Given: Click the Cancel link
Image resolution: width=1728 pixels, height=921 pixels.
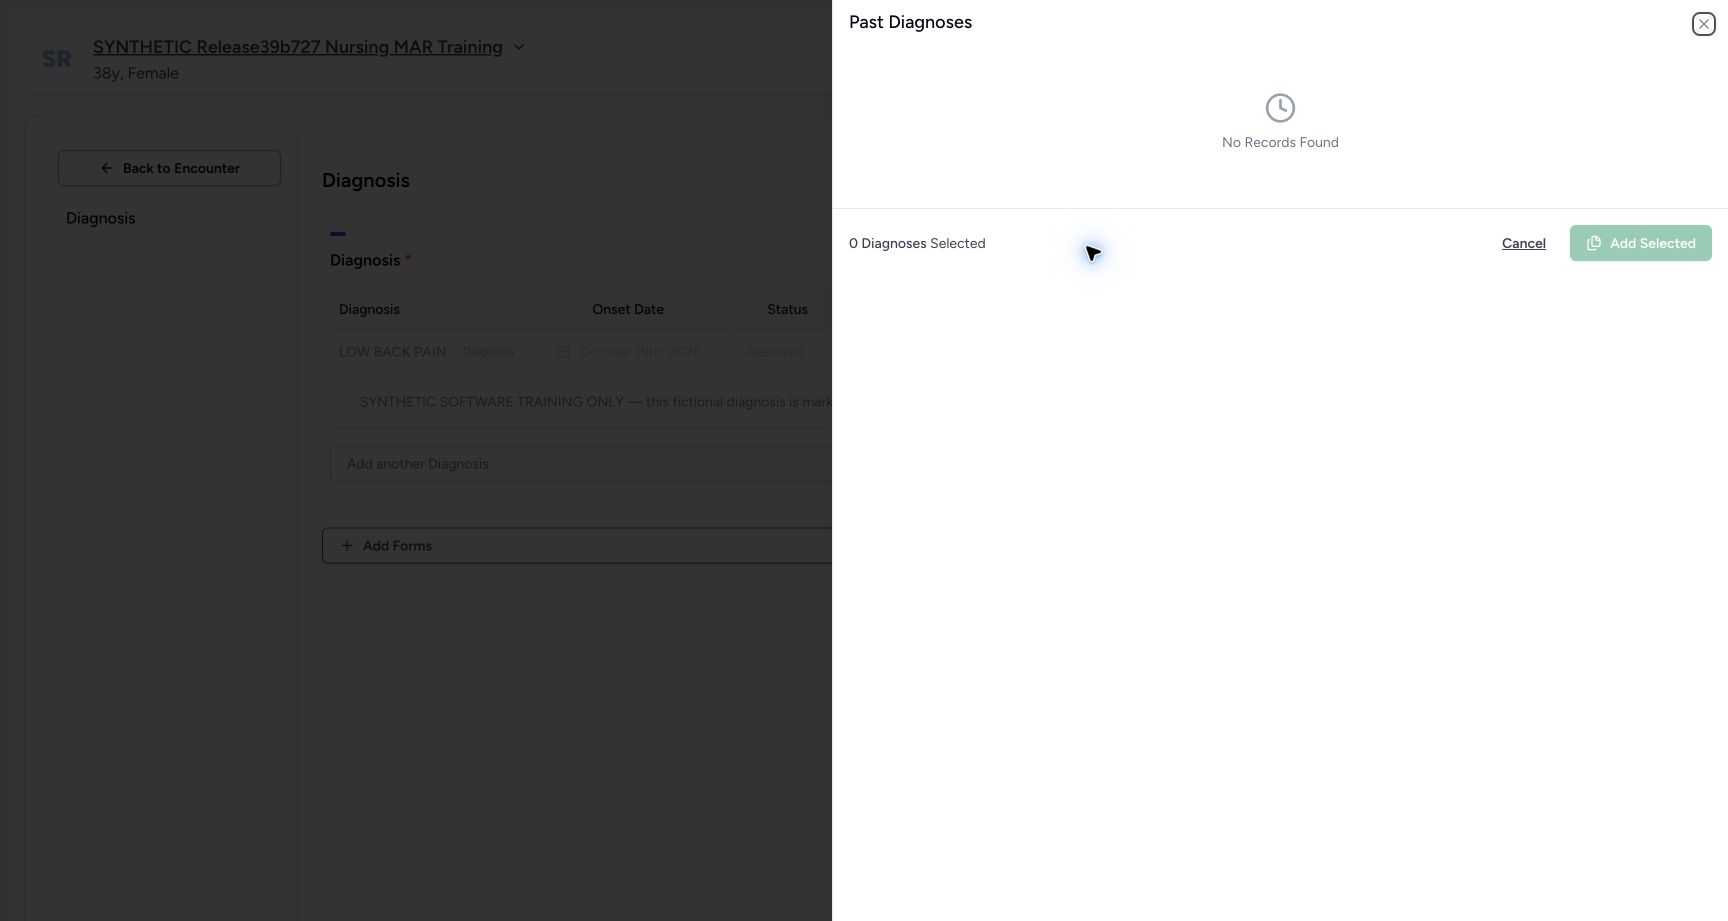Looking at the screenshot, I should tap(1523, 243).
